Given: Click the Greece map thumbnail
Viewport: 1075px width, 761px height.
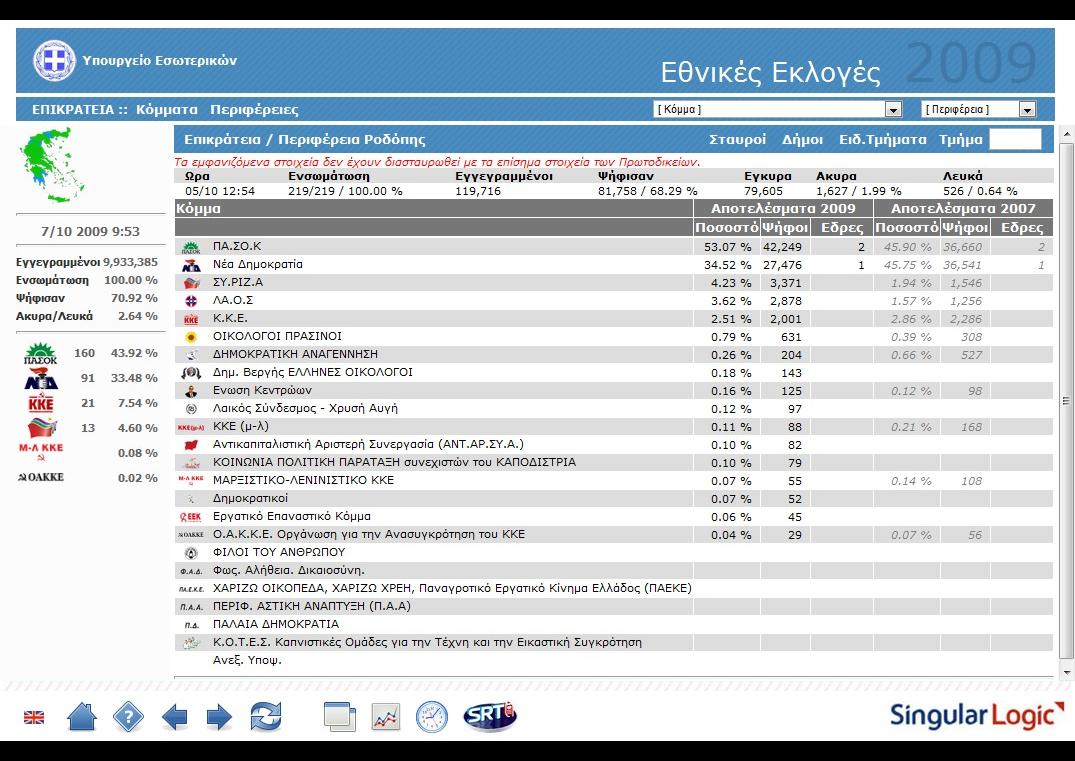Looking at the screenshot, I should pyautogui.click(x=53, y=167).
